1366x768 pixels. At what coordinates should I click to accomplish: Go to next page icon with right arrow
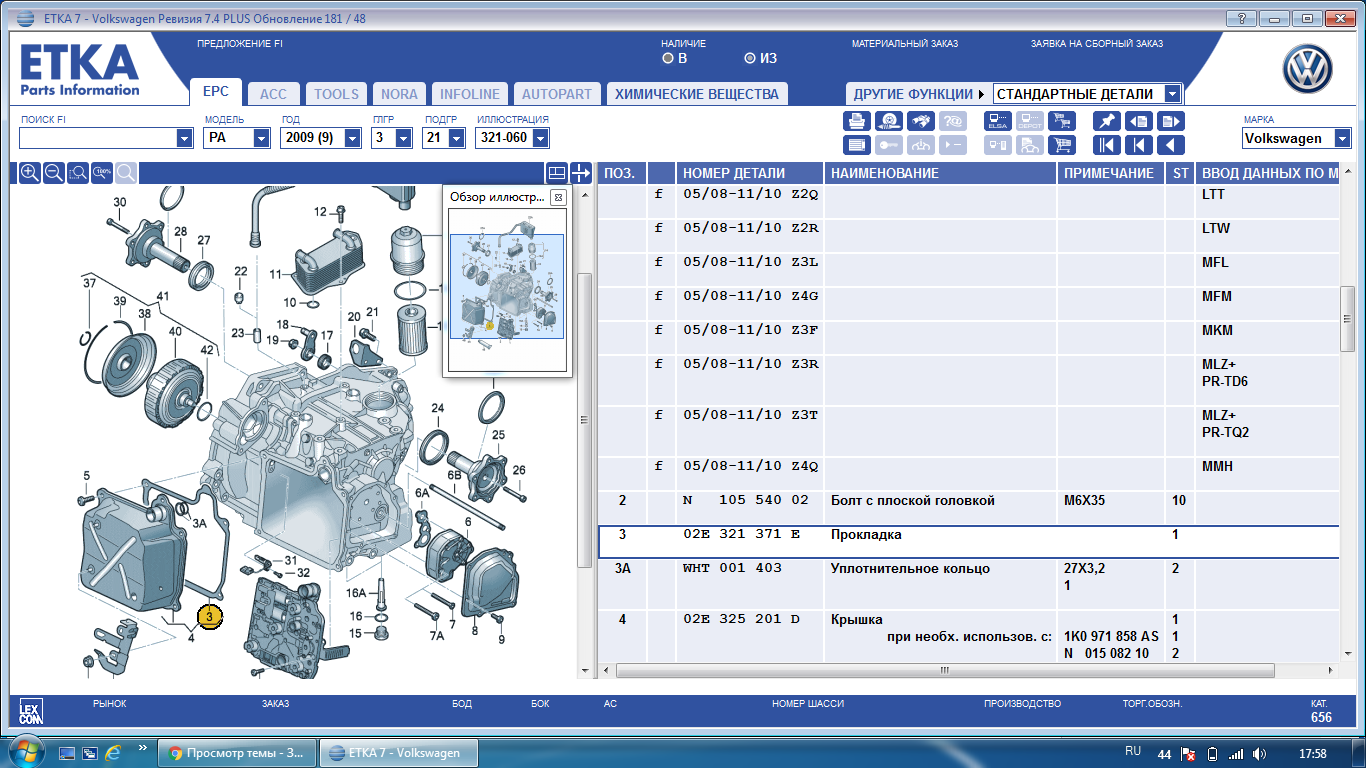(1171, 121)
